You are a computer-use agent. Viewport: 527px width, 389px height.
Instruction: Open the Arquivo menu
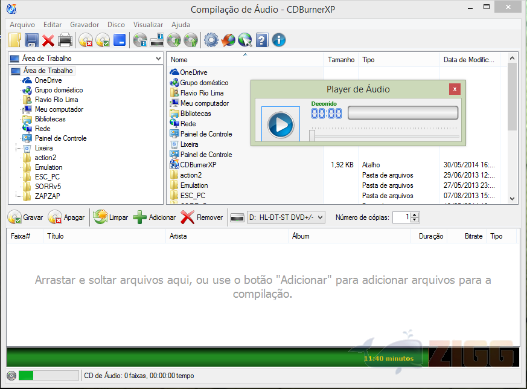coord(22,25)
